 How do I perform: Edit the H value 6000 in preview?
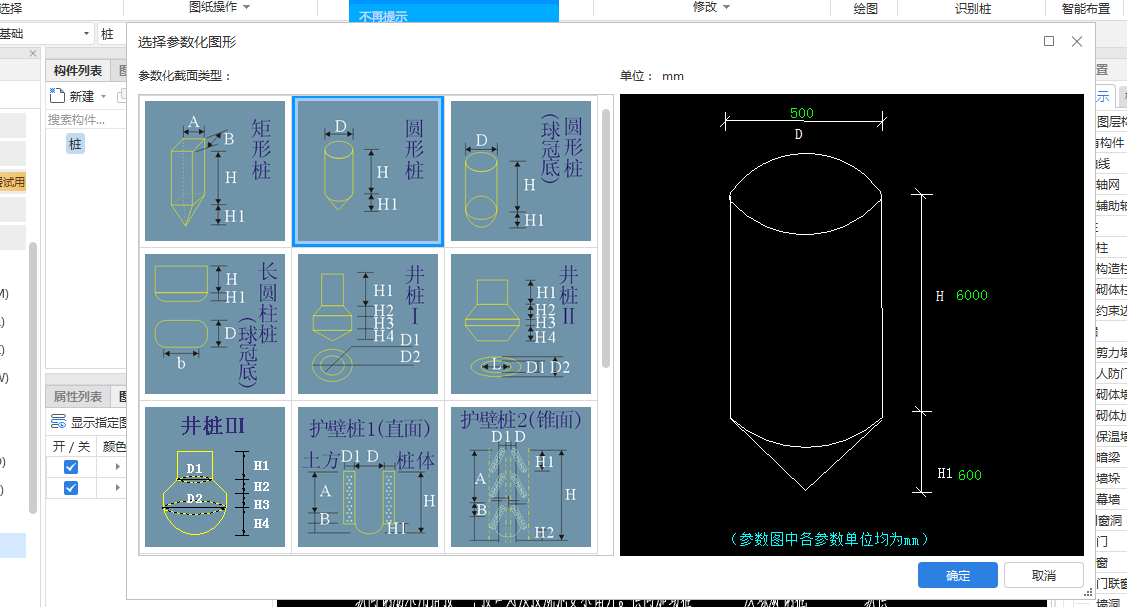click(972, 295)
